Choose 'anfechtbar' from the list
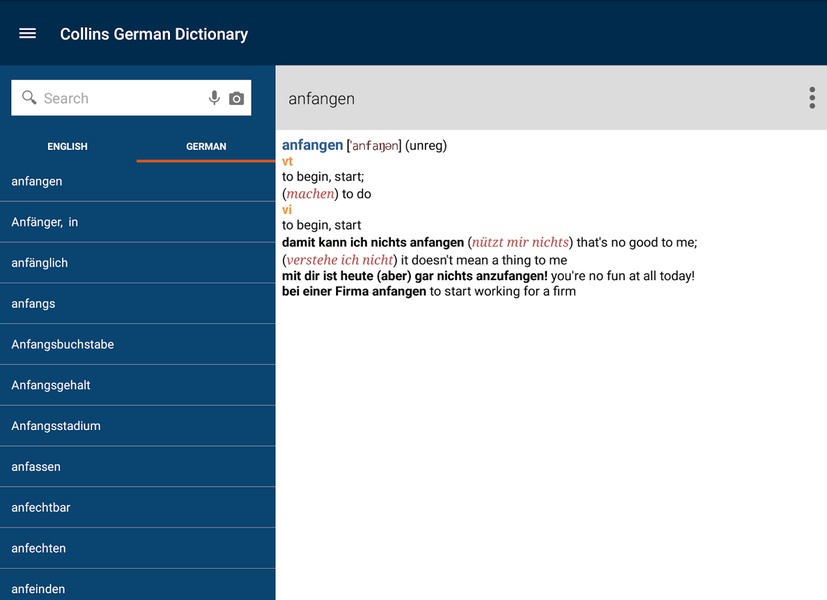 138,507
